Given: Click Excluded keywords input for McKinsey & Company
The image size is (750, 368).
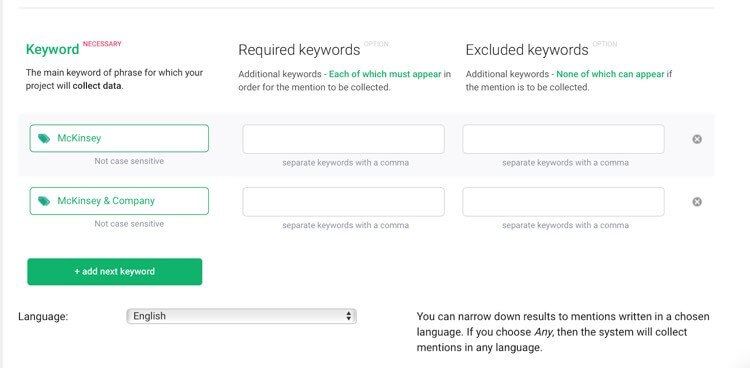Looking at the screenshot, I should pos(563,202).
